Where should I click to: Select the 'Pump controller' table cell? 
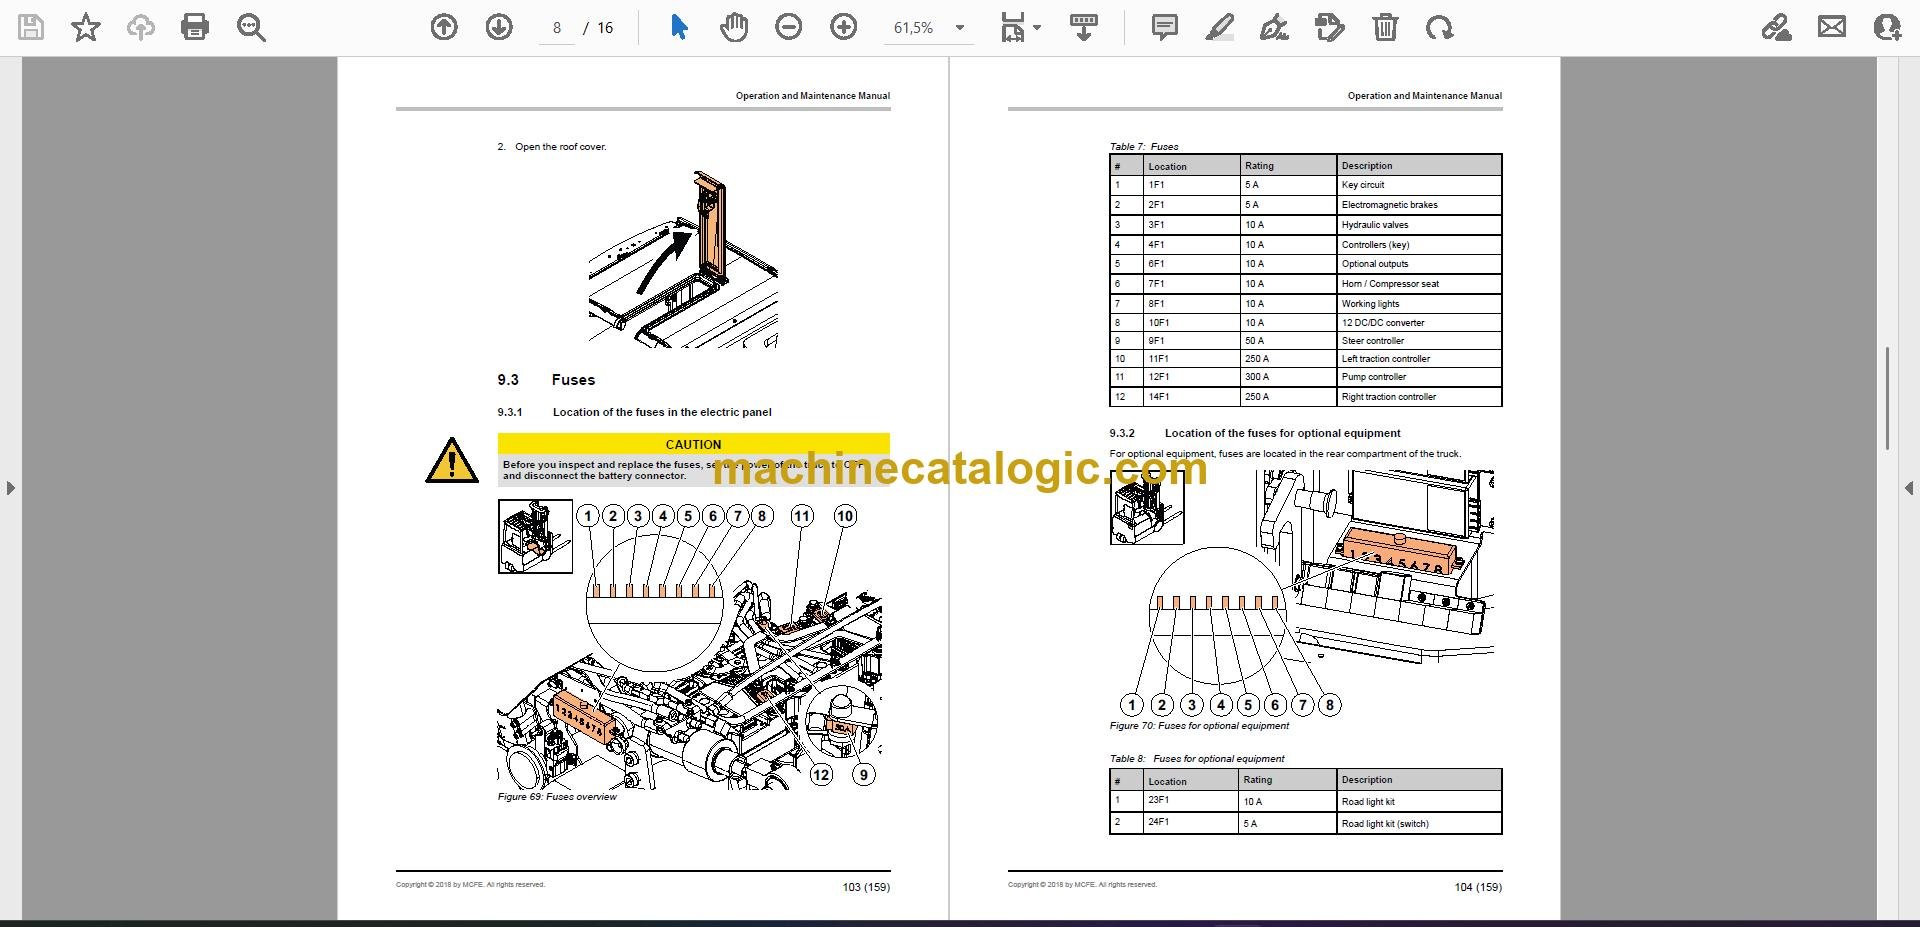coord(1419,377)
